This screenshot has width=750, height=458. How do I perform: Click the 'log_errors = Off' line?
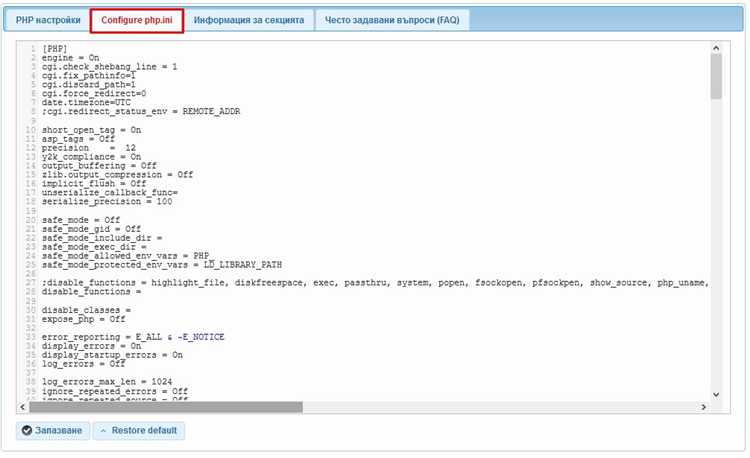click(x=84, y=364)
